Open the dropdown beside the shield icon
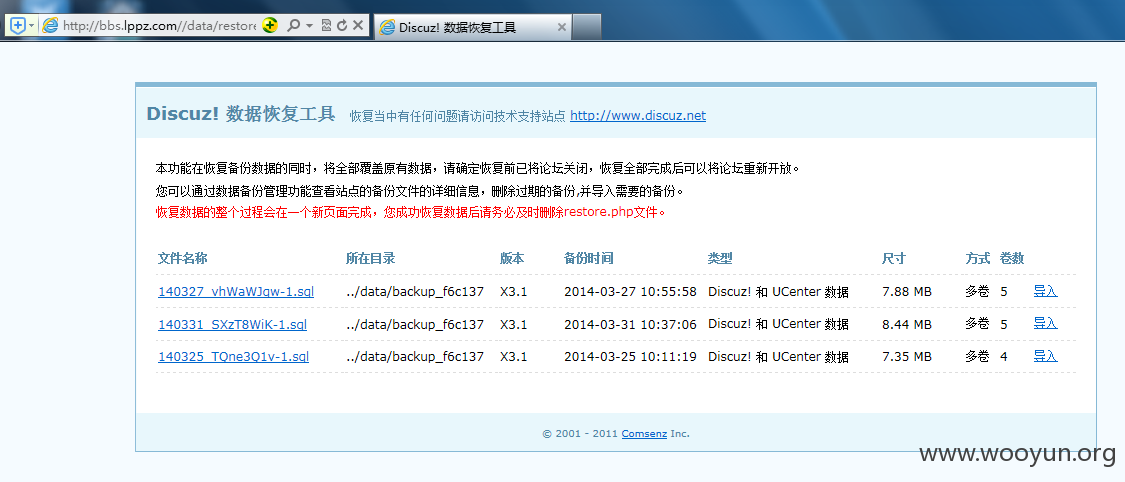 (x=32, y=26)
